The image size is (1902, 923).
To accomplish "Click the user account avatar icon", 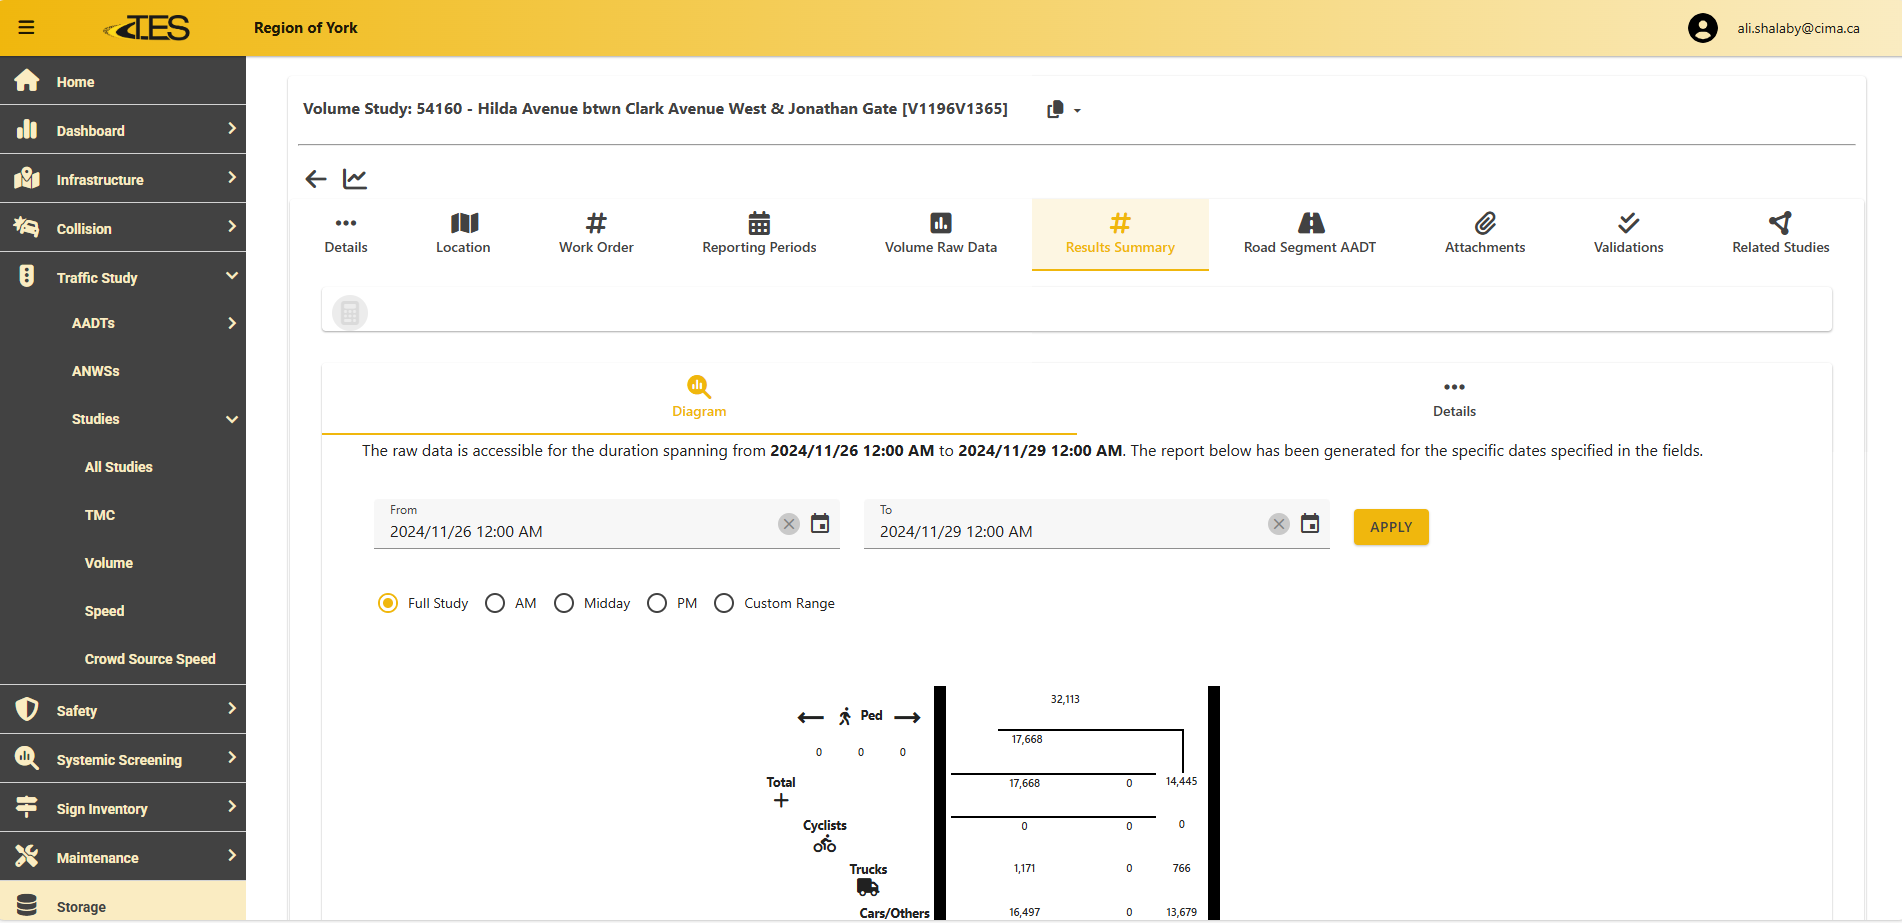I will coord(1702,28).
